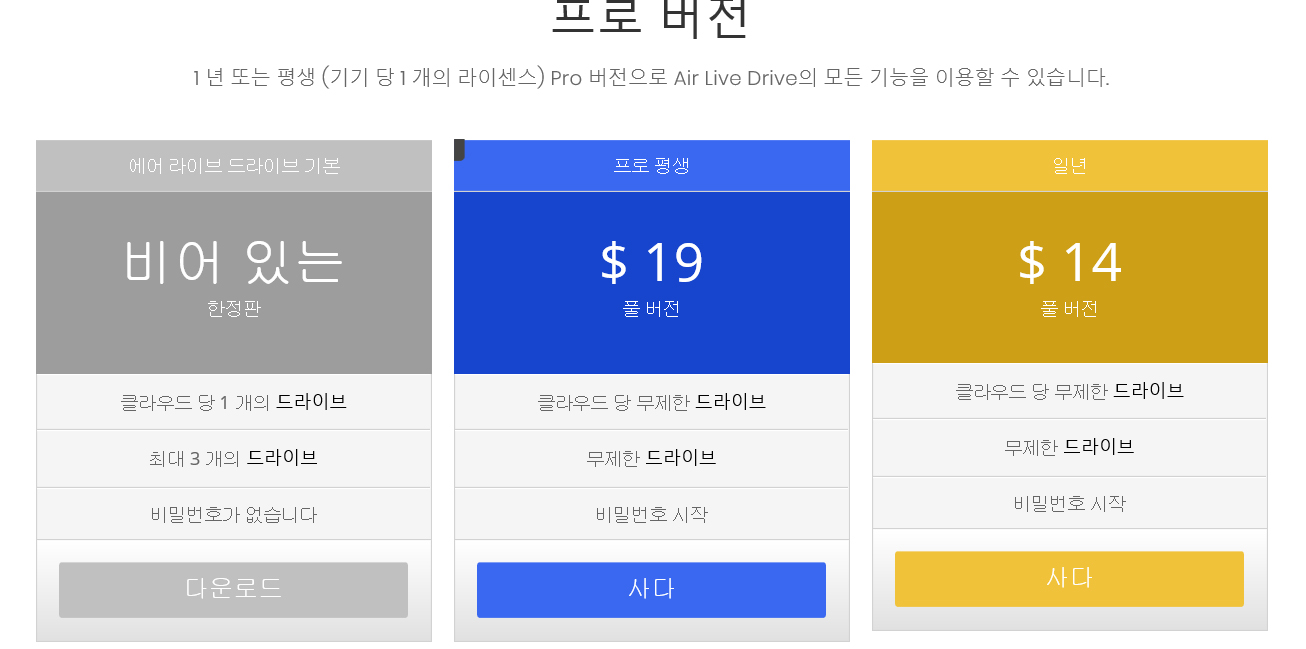The image size is (1306, 649).
Task: Click the $ 19 price
Action: click(x=652, y=262)
